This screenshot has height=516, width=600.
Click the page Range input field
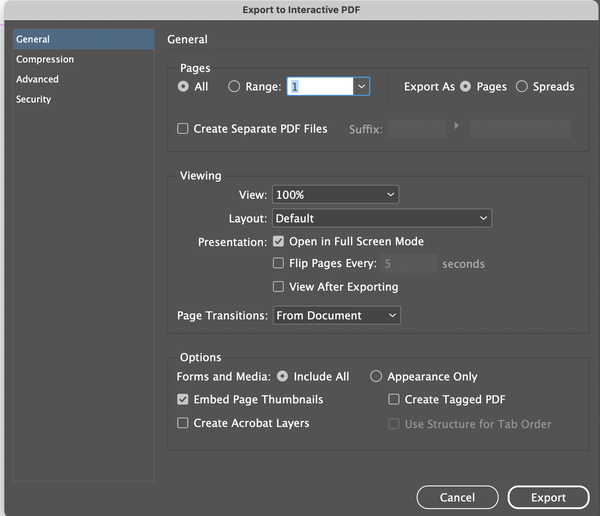click(x=320, y=87)
